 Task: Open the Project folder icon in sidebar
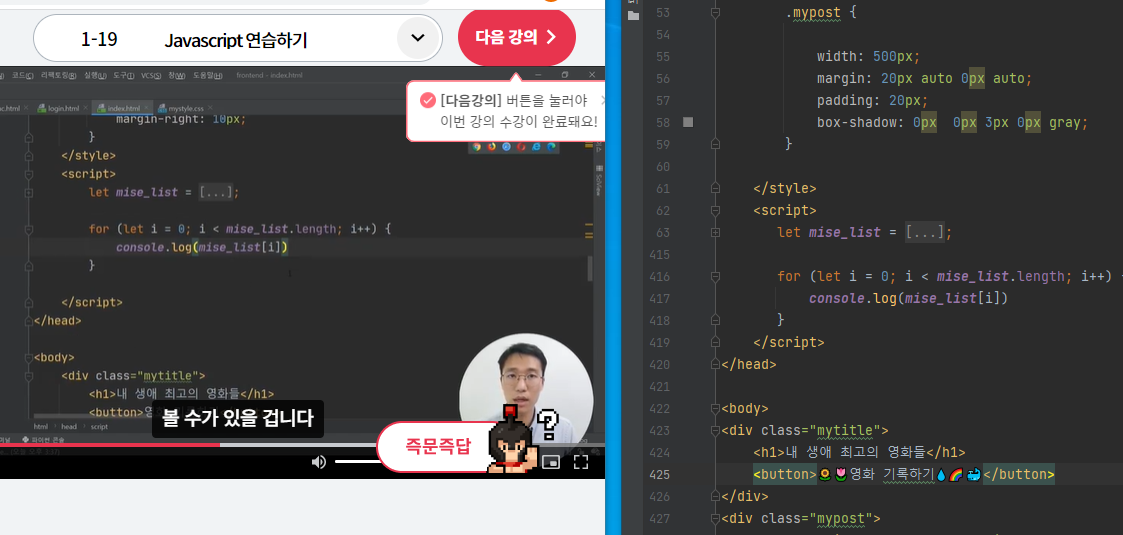pyautogui.click(x=632, y=16)
